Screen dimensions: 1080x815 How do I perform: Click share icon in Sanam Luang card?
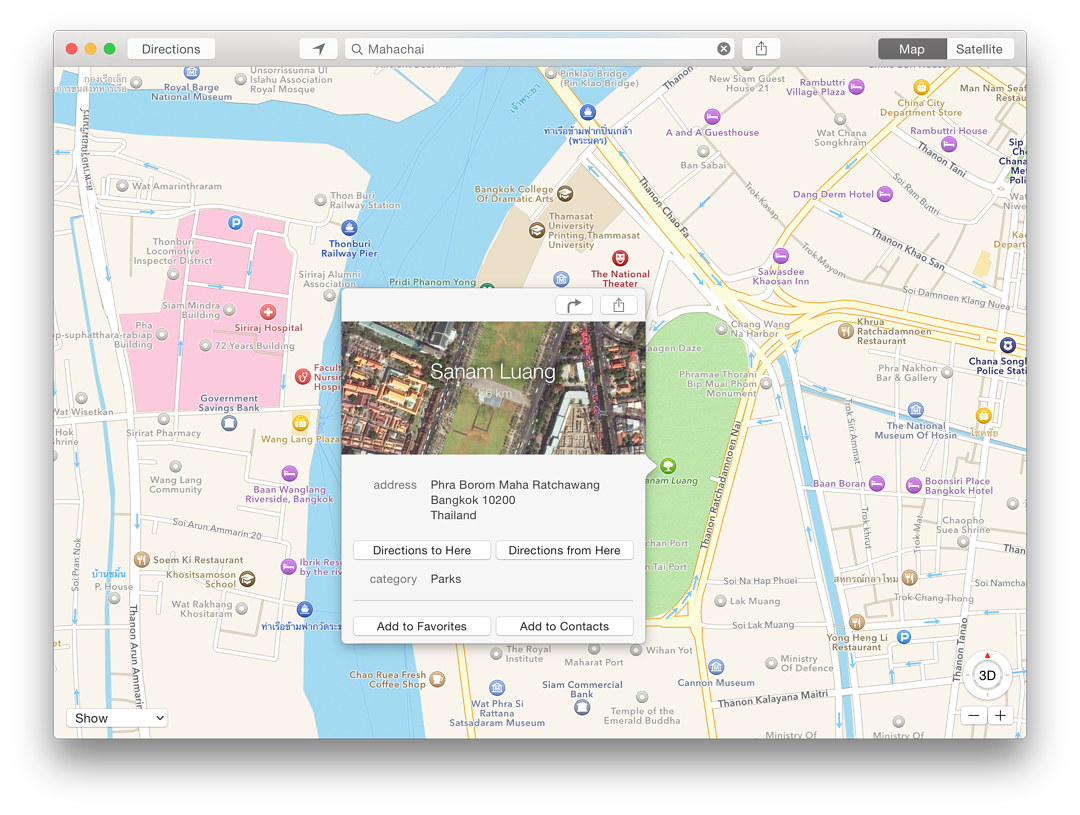(x=619, y=305)
